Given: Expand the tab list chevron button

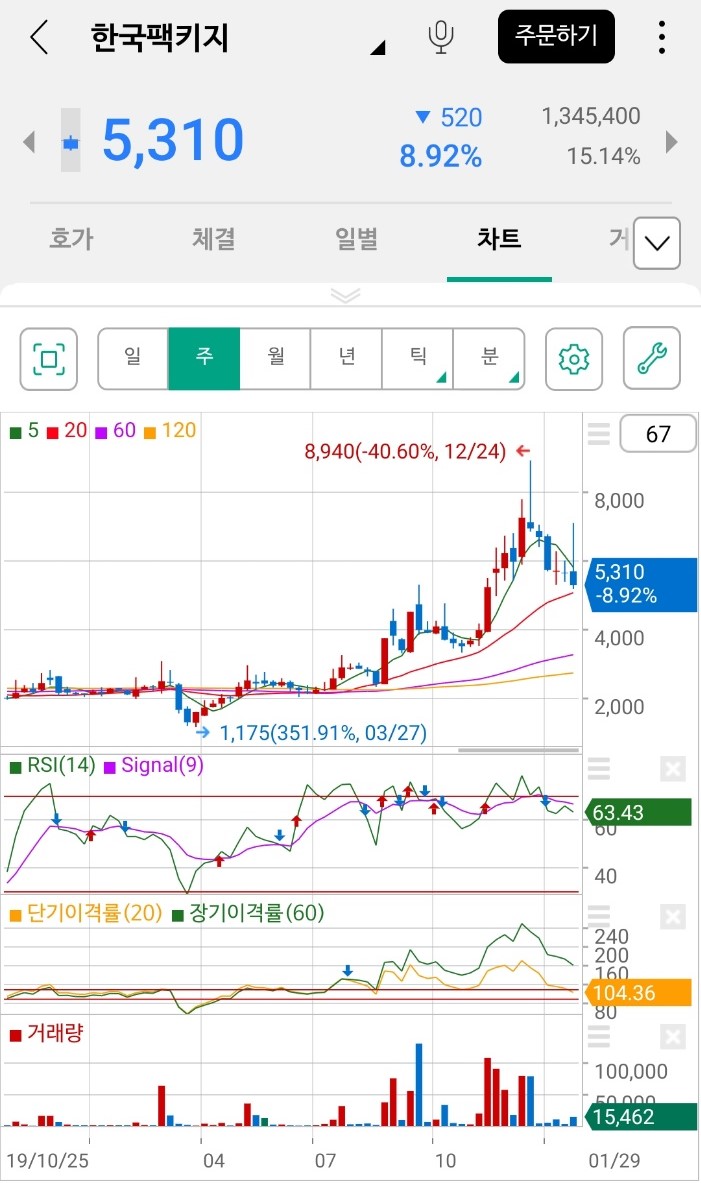Looking at the screenshot, I should 656,243.
